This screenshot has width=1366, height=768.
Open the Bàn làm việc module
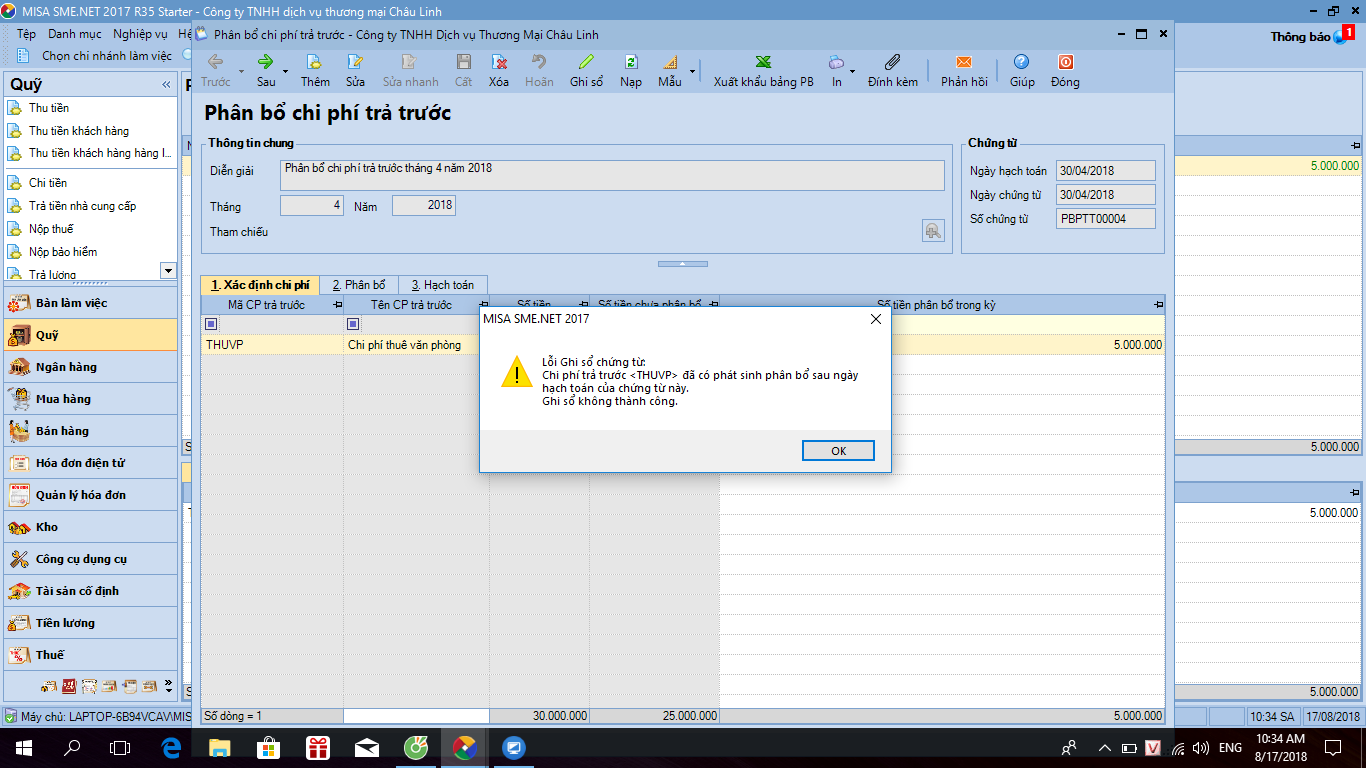(90, 303)
